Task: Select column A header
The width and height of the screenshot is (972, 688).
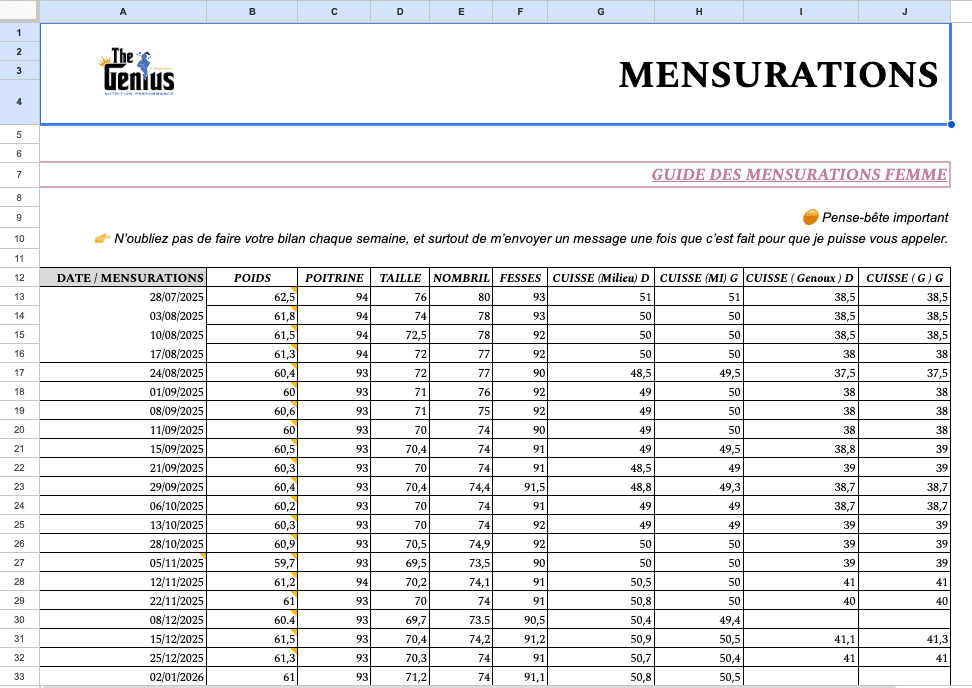Action: 123,12
